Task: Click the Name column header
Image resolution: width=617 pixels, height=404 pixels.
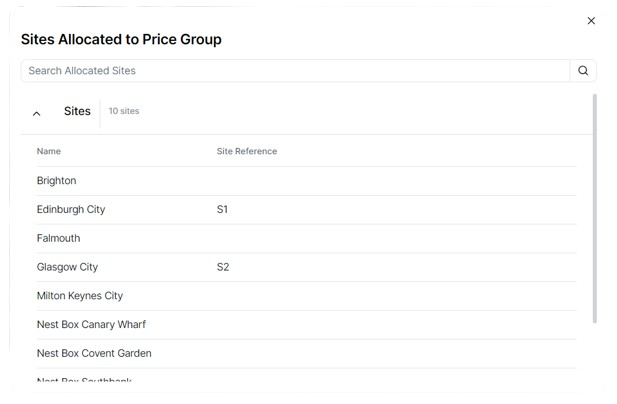Action: 49,152
